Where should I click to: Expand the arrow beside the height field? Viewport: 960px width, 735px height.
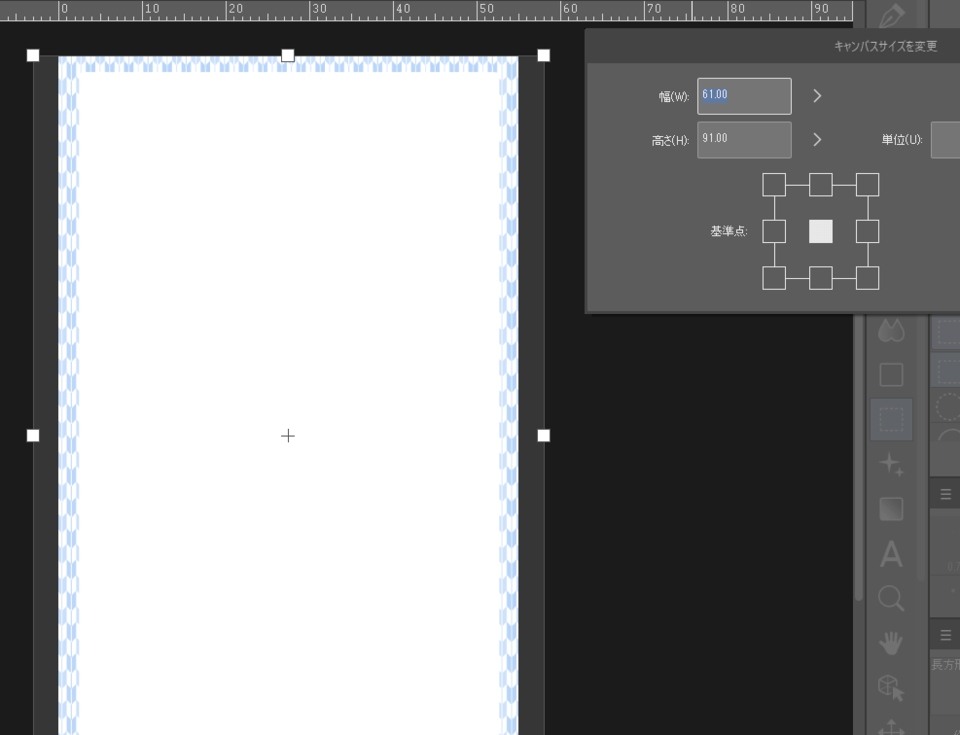(817, 140)
